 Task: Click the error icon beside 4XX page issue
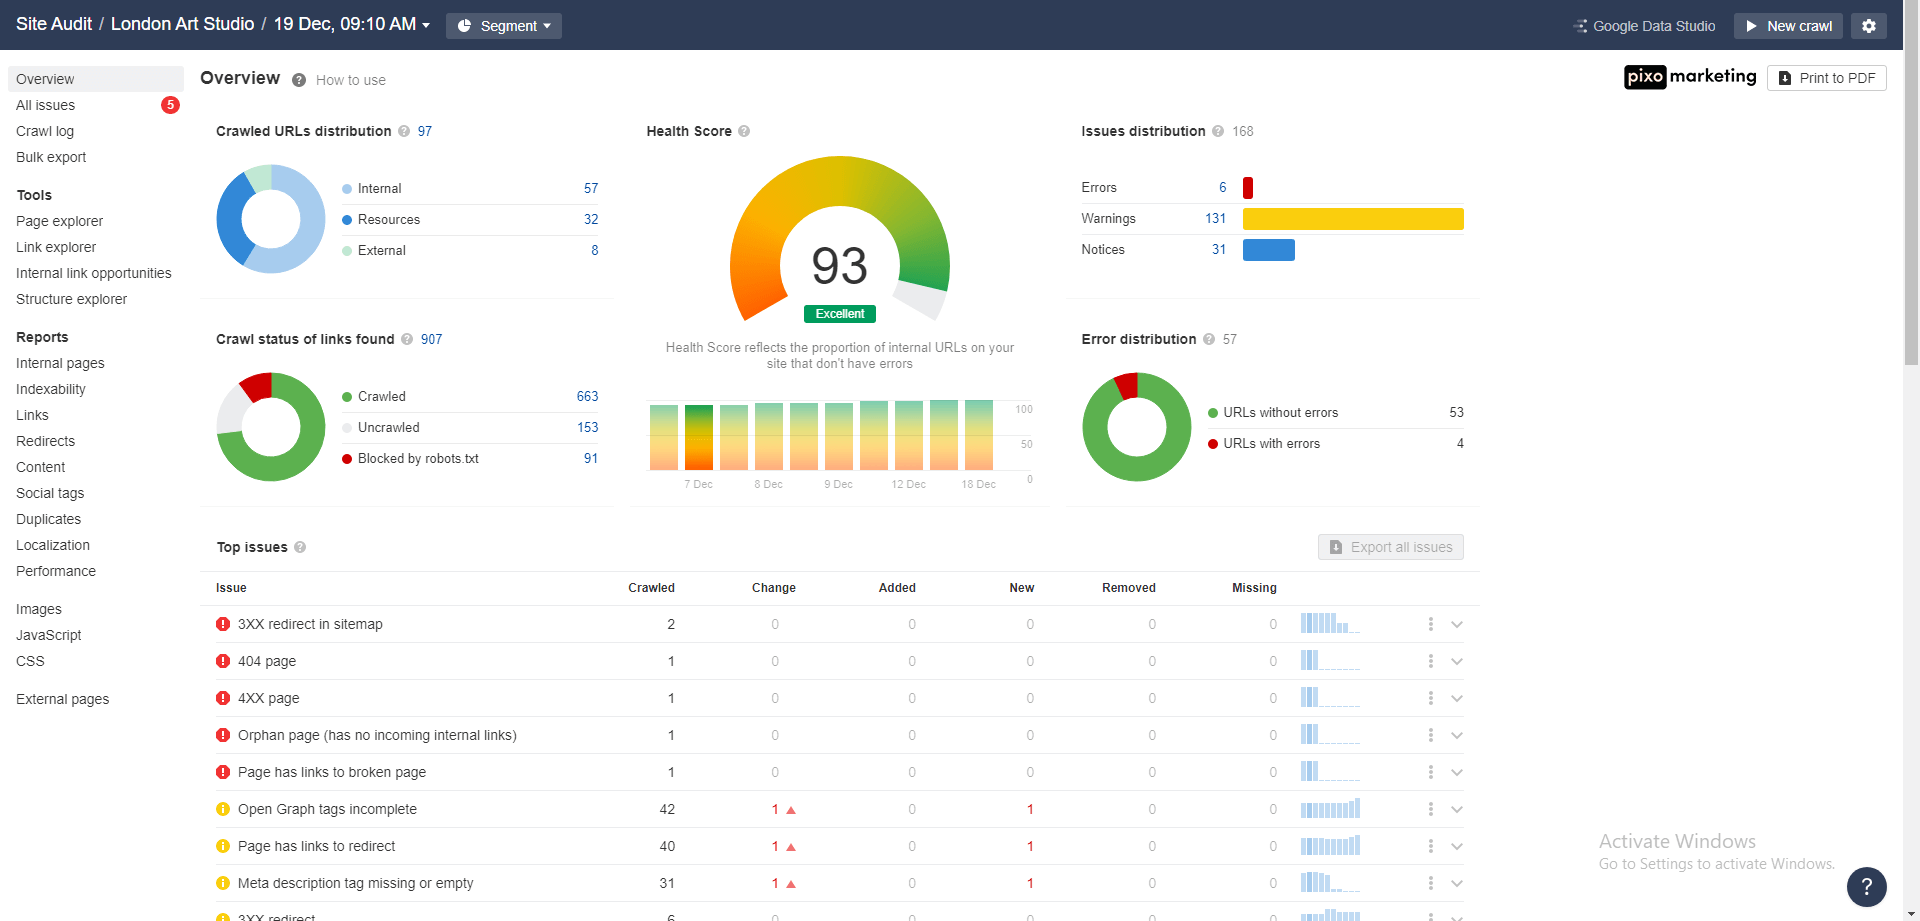tap(223, 698)
